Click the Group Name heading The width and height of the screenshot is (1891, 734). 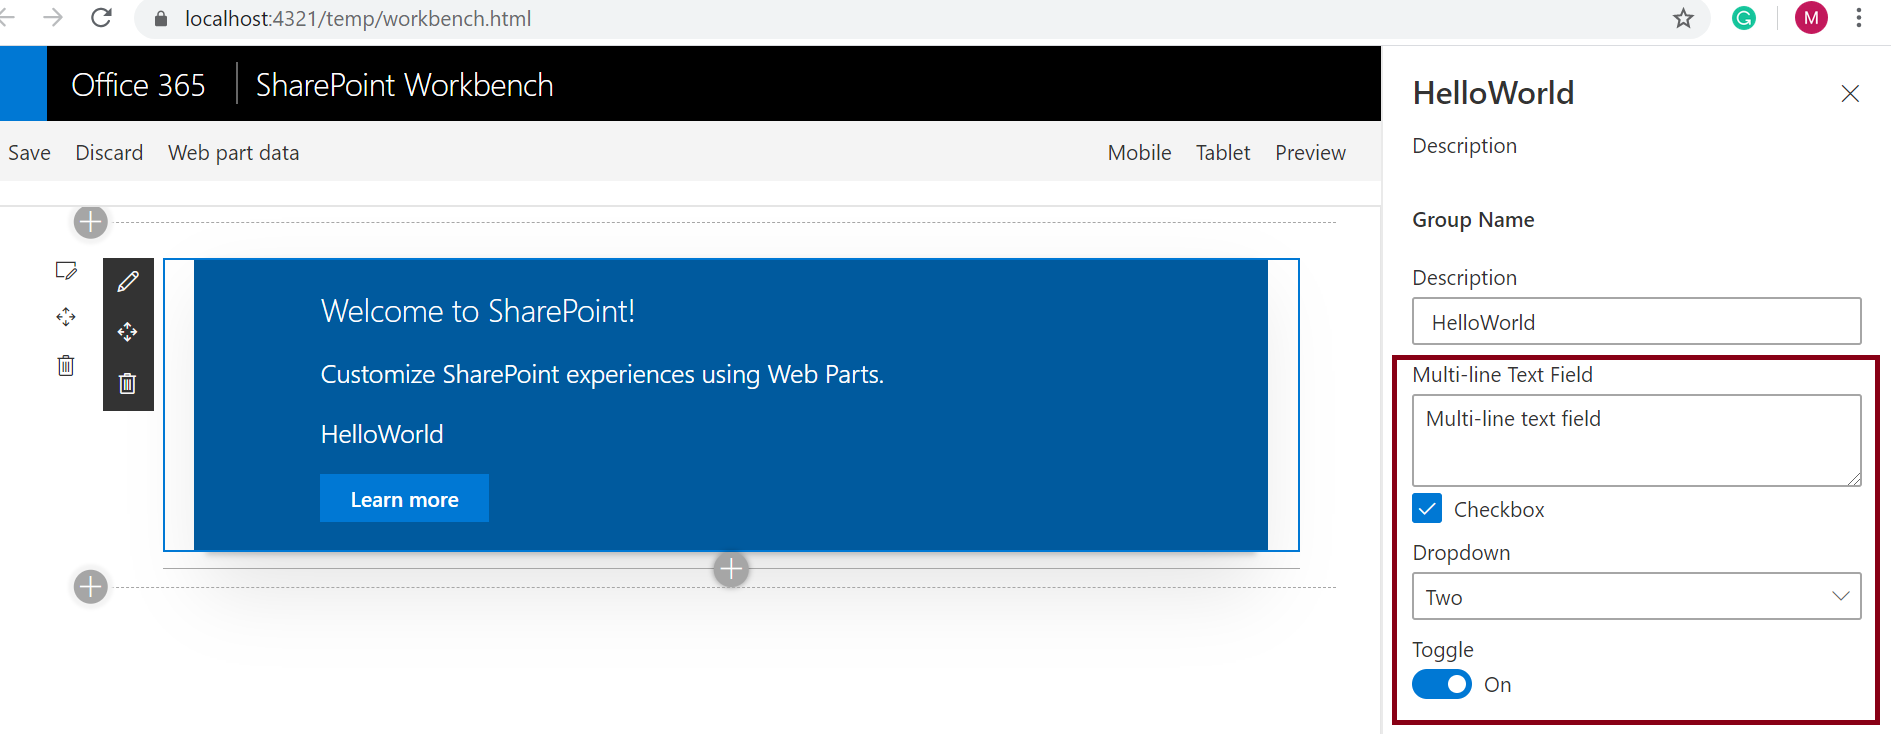1473,220
